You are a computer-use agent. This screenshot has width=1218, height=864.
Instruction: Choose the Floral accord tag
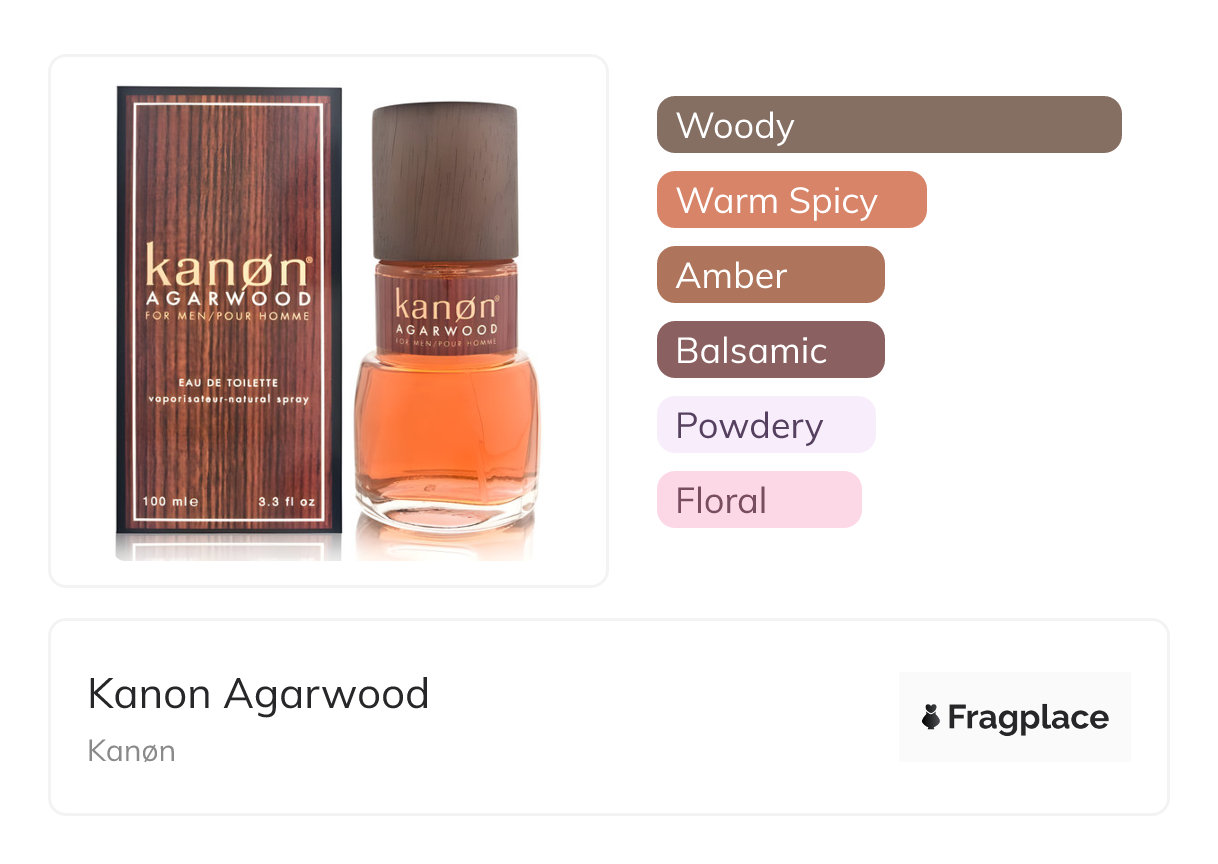759,500
